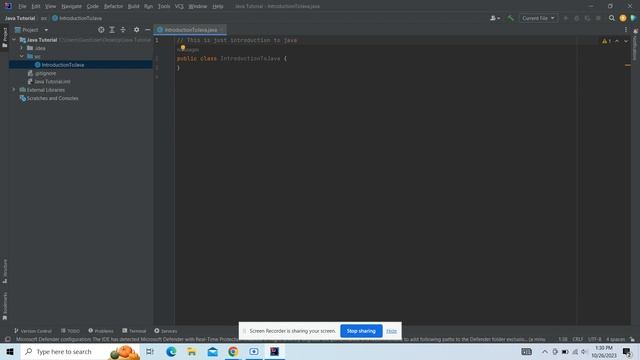
Task: Open the code with me user dropdown
Action: tap(495, 18)
